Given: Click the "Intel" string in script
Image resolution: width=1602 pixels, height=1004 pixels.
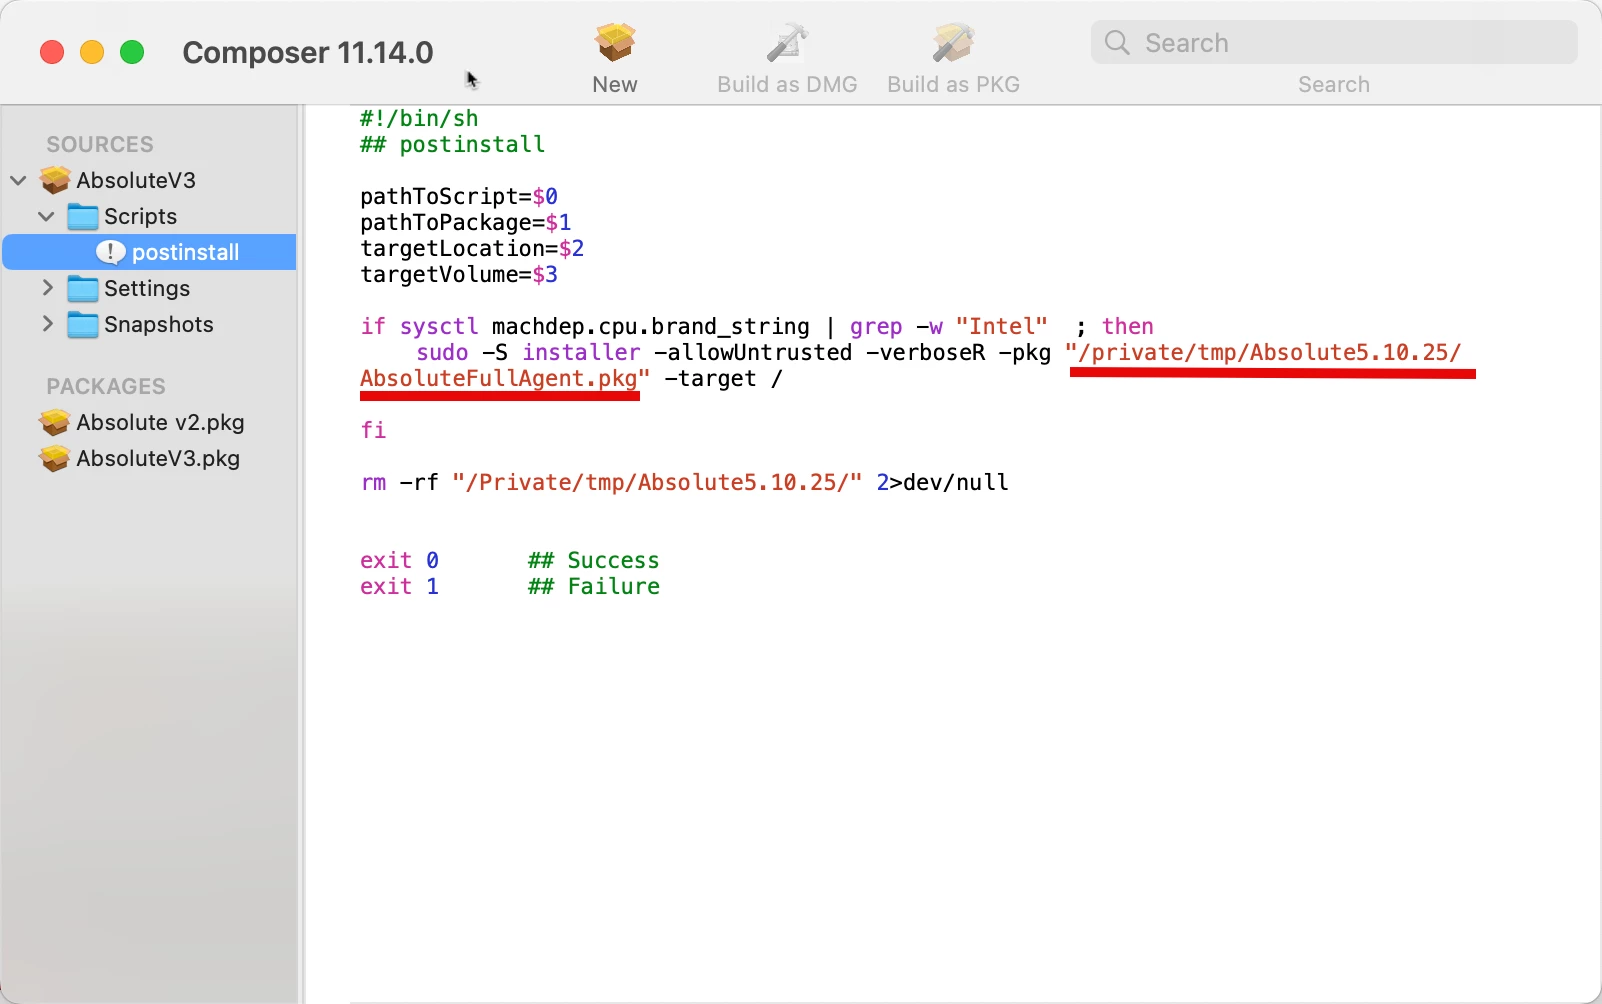Looking at the screenshot, I should point(1001,326).
